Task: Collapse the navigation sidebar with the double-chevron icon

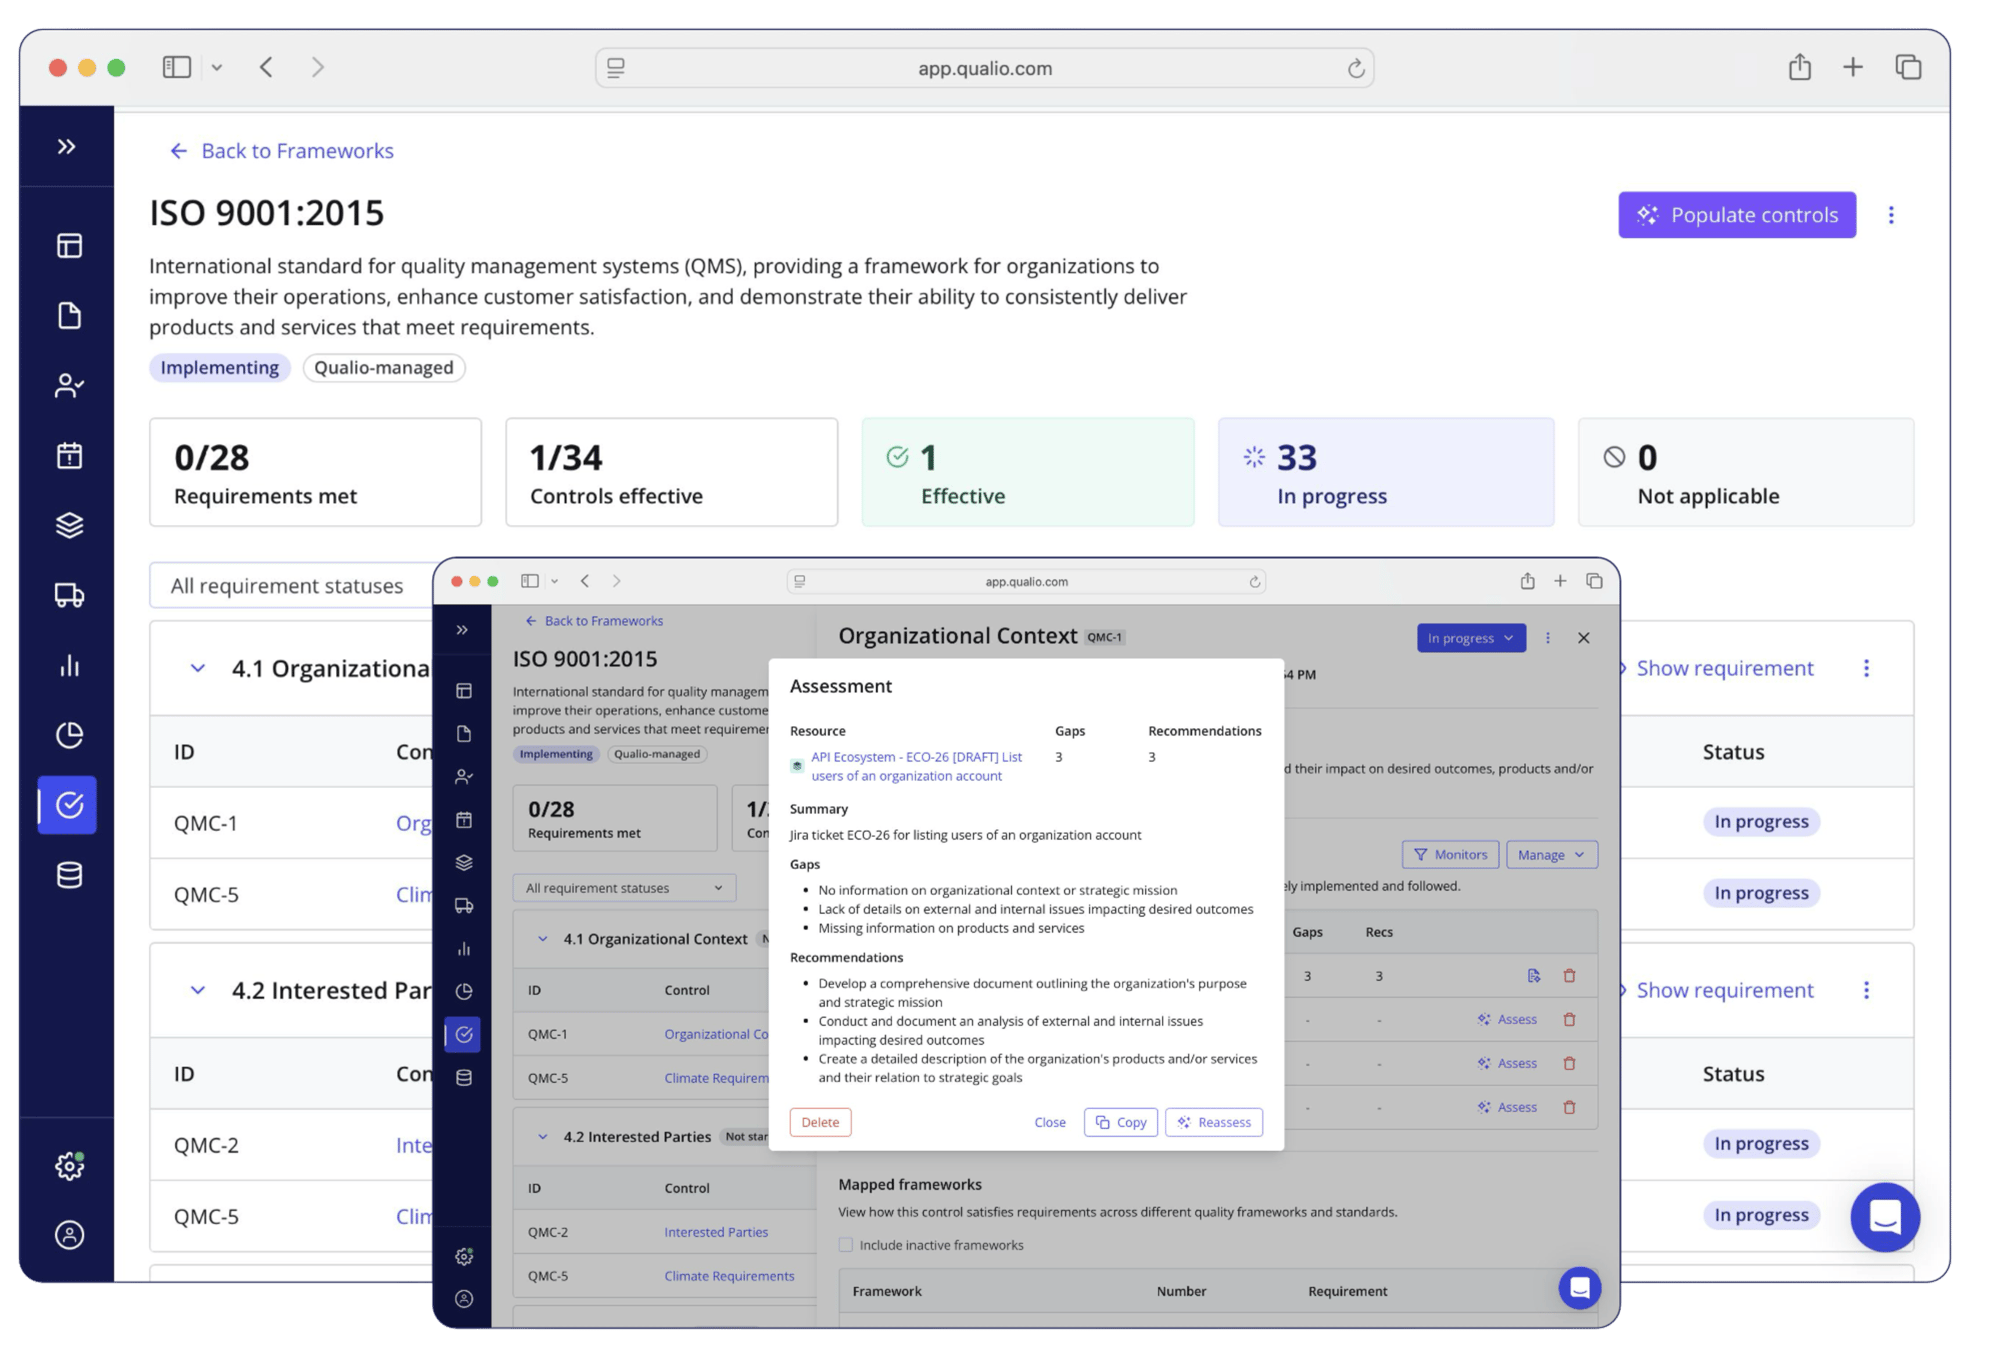Action: click(68, 146)
